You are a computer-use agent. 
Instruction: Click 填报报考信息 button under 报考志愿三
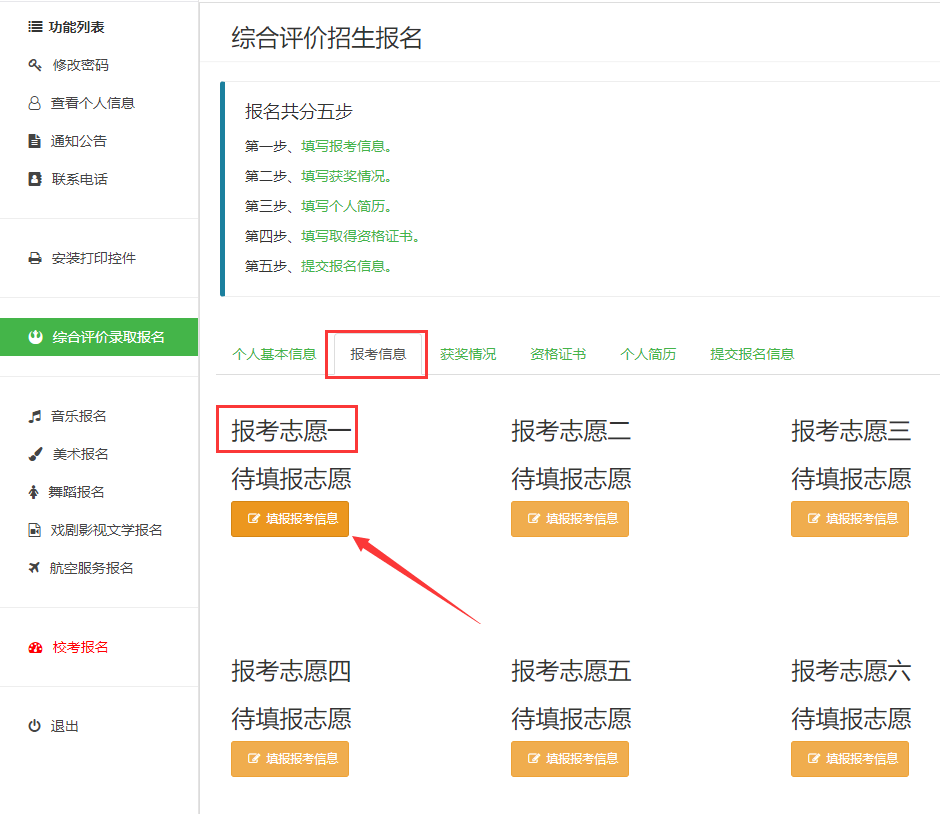pos(850,519)
